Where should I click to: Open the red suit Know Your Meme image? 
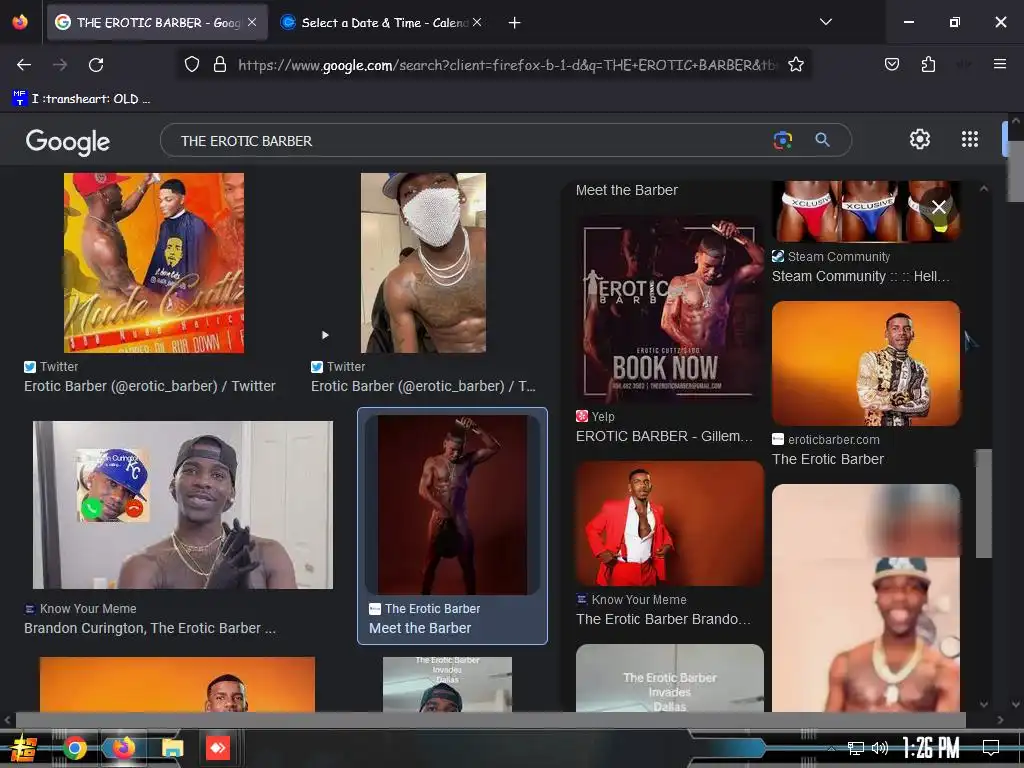click(x=669, y=524)
